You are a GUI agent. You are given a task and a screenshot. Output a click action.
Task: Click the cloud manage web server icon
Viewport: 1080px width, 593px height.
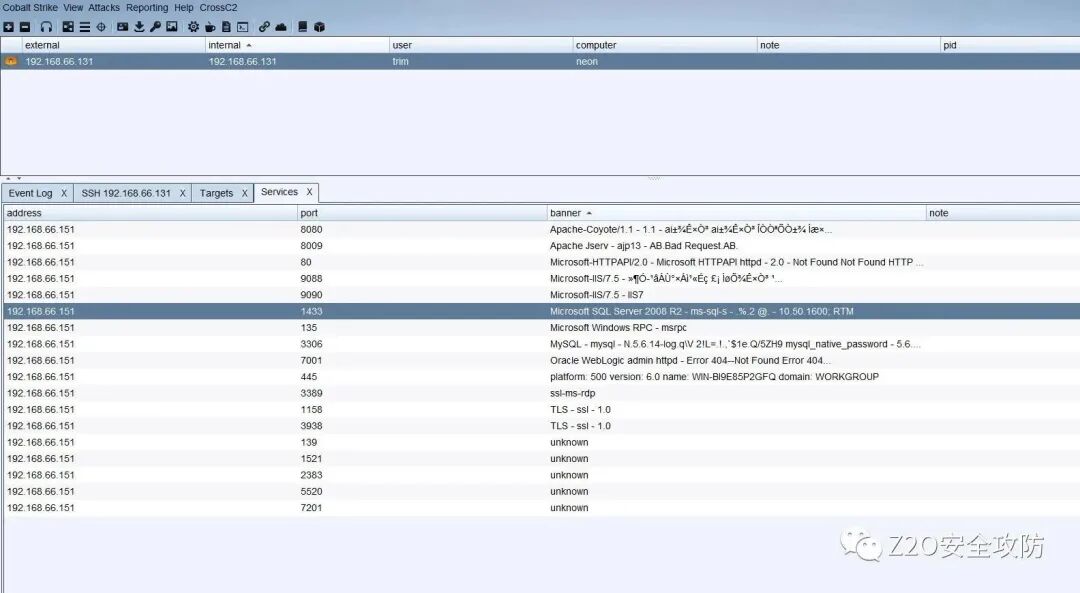(x=281, y=27)
